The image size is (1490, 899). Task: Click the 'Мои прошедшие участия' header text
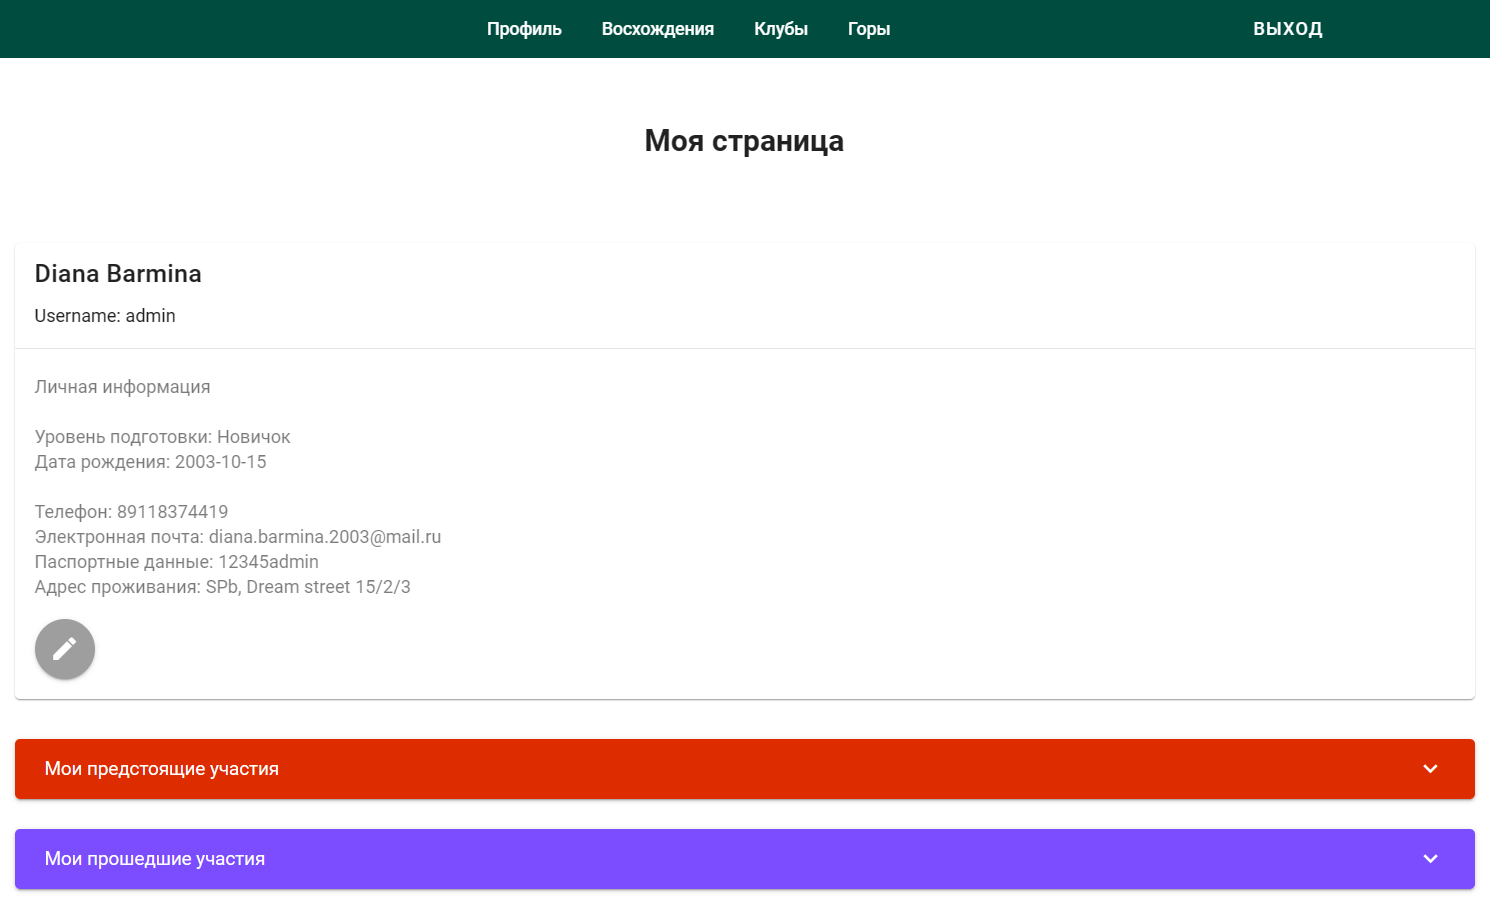(x=155, y=858)
